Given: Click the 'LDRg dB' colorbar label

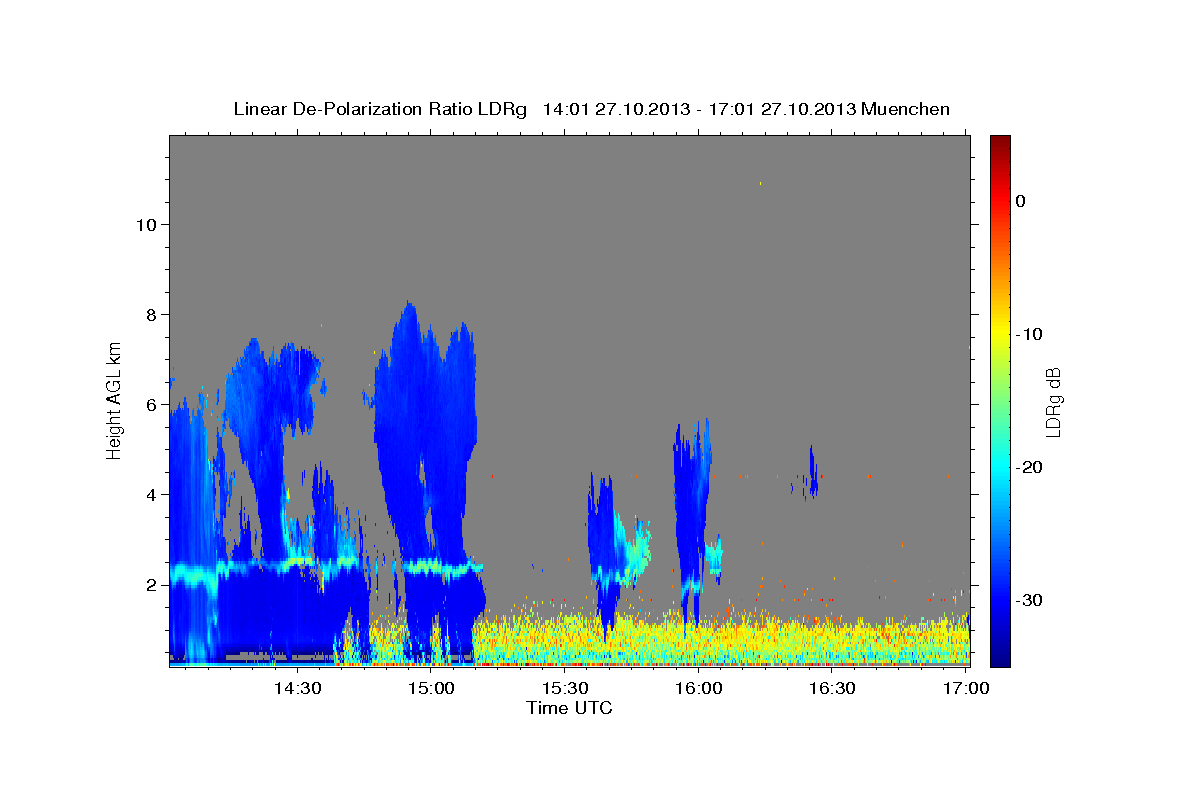Looking at the screenshot, I should (x=1052, y=401).
